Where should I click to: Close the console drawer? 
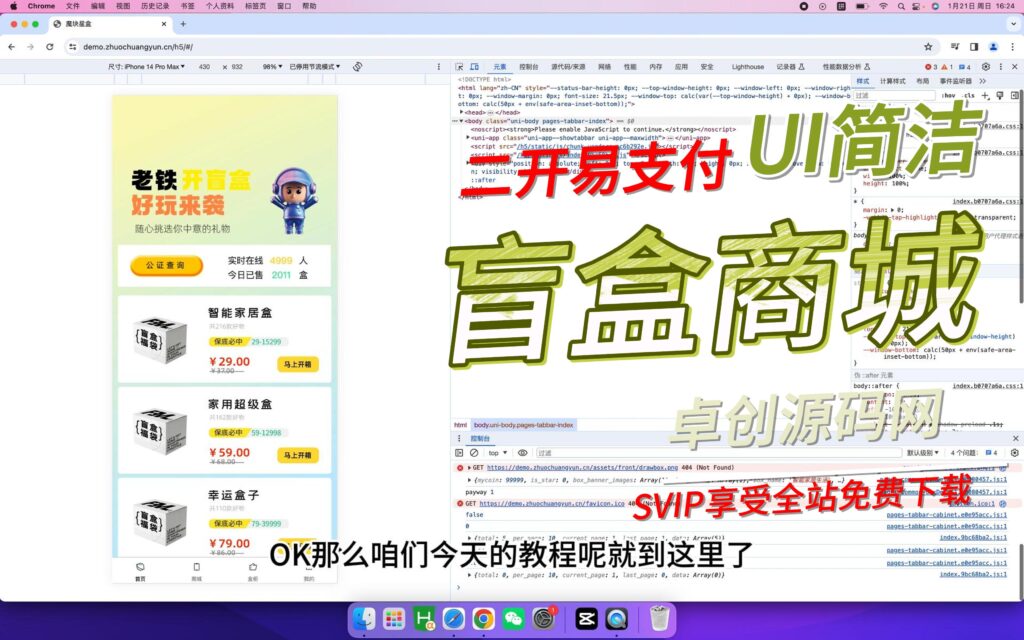point(1016,438)
